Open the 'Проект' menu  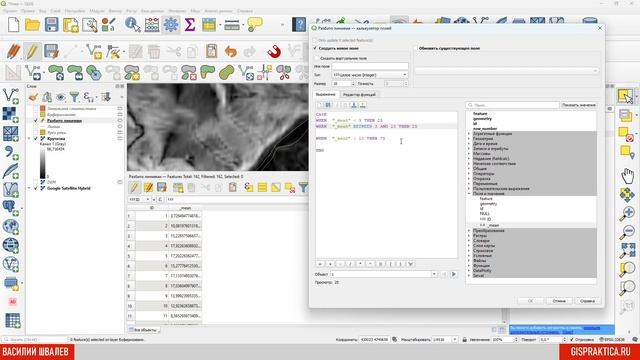coord(10,11)
